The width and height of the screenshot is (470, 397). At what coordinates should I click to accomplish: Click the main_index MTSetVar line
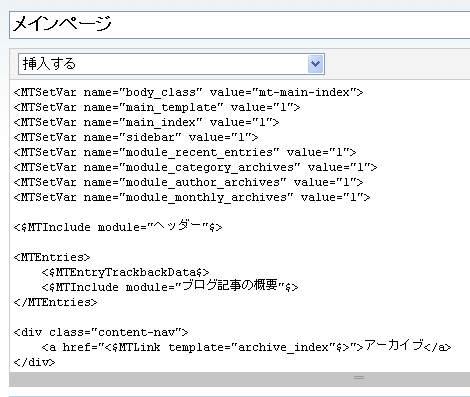pos(146,122)
